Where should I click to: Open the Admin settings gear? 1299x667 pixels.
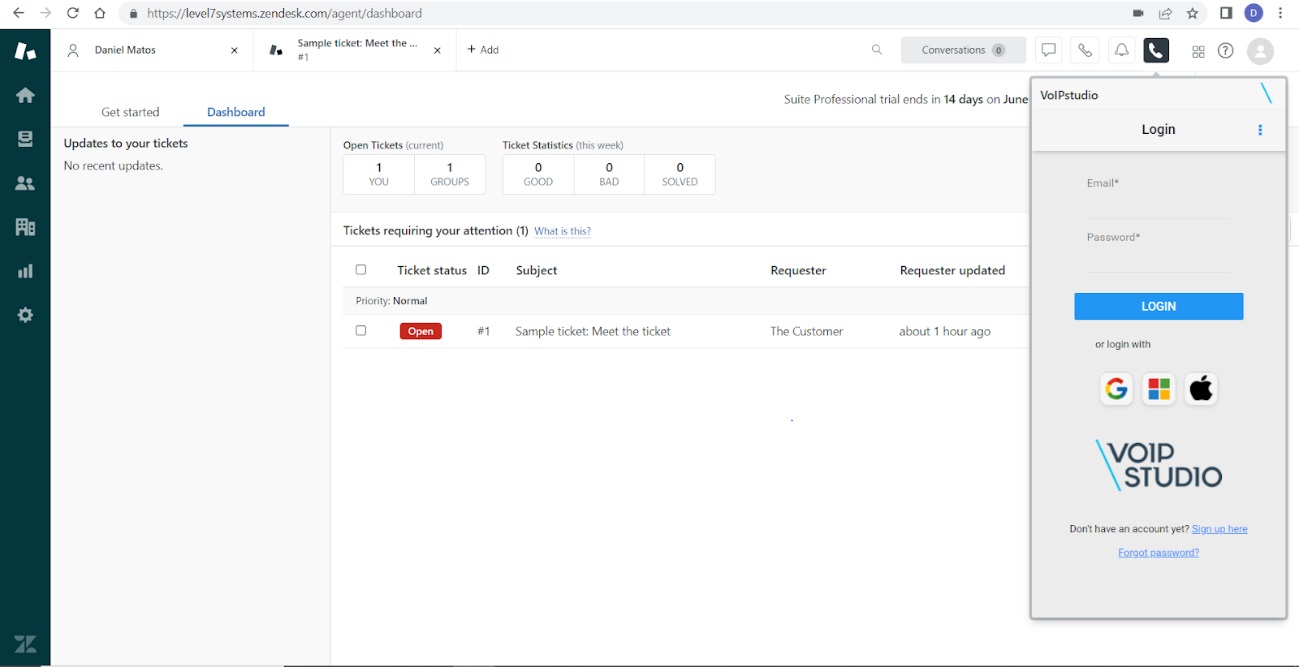[26, 314]
